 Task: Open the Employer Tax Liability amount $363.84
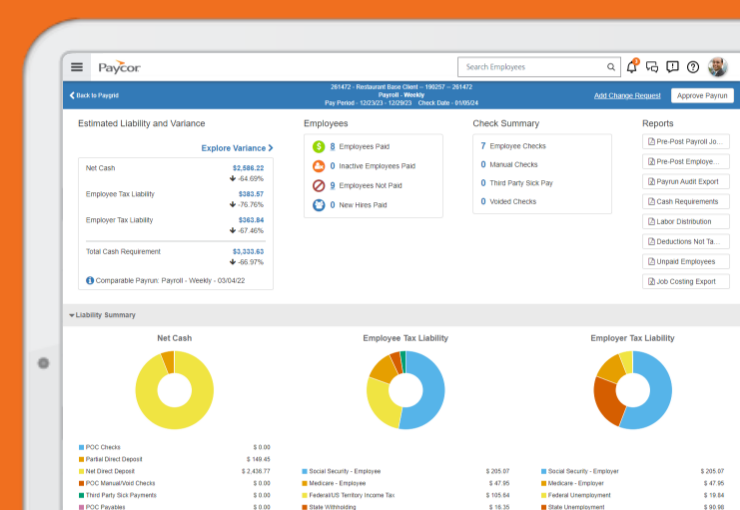tap(251, 220)
